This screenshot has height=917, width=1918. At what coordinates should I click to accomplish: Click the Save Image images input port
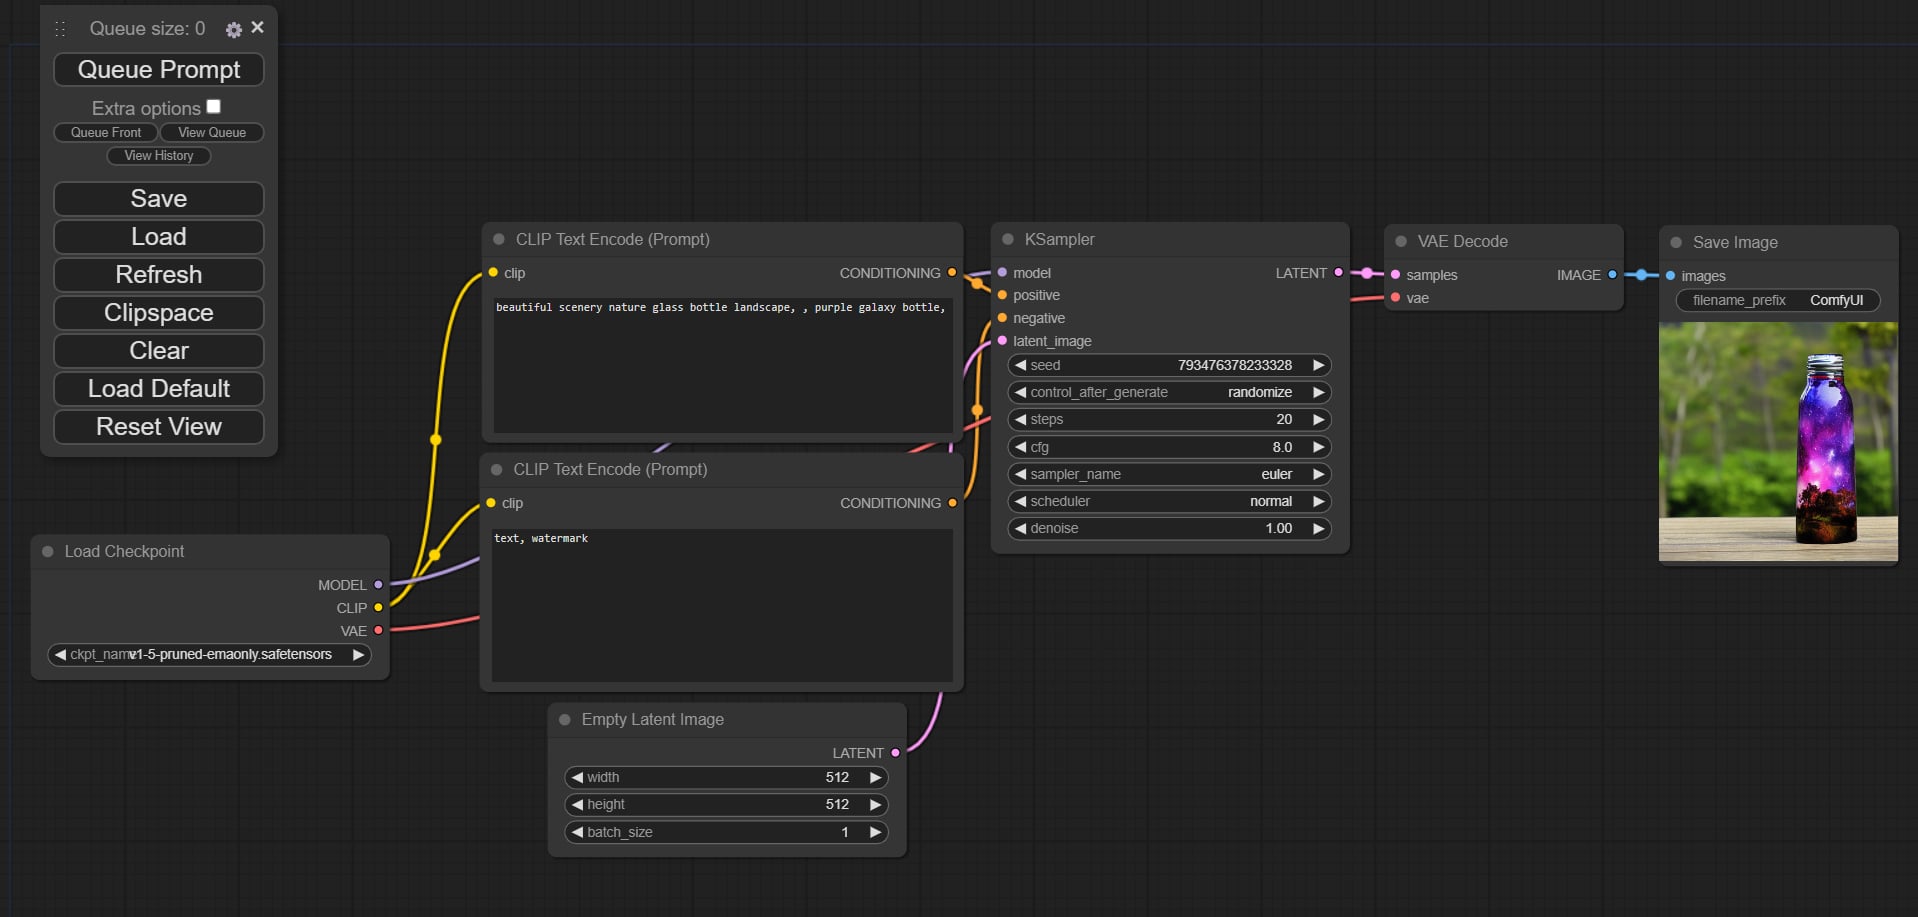click(x=1670, y=275)
